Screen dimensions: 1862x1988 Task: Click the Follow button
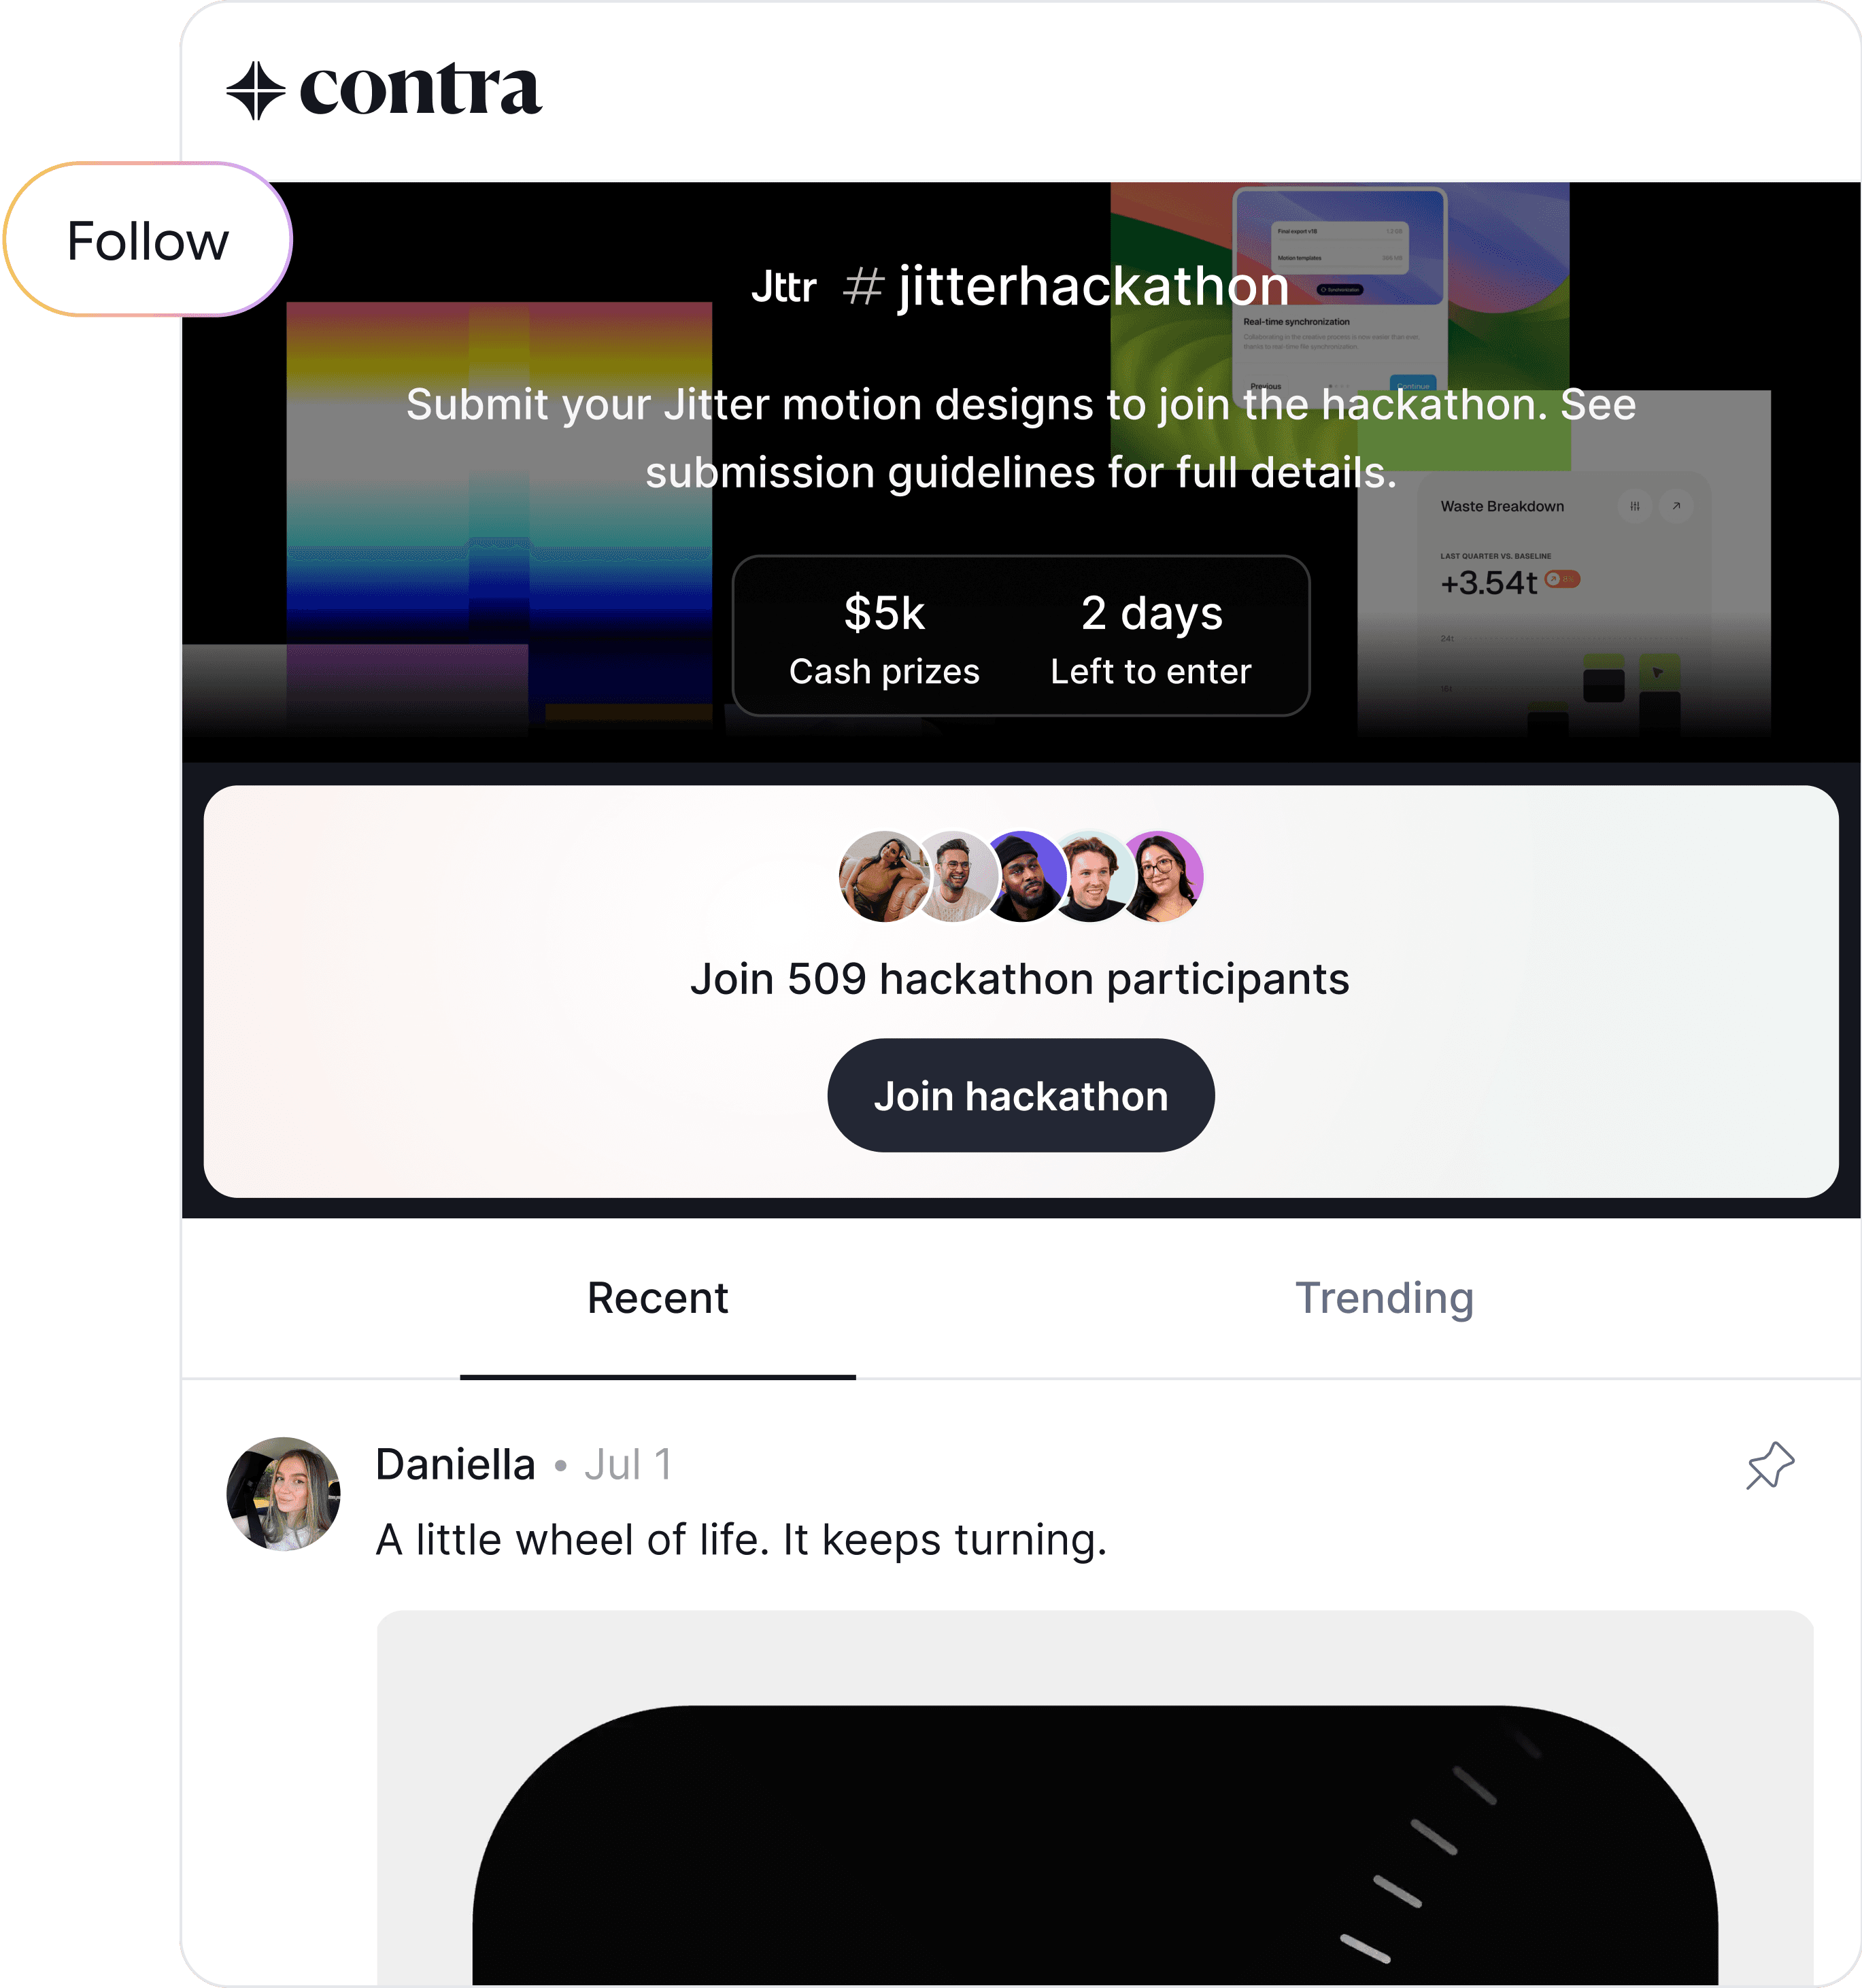(148, 240)
